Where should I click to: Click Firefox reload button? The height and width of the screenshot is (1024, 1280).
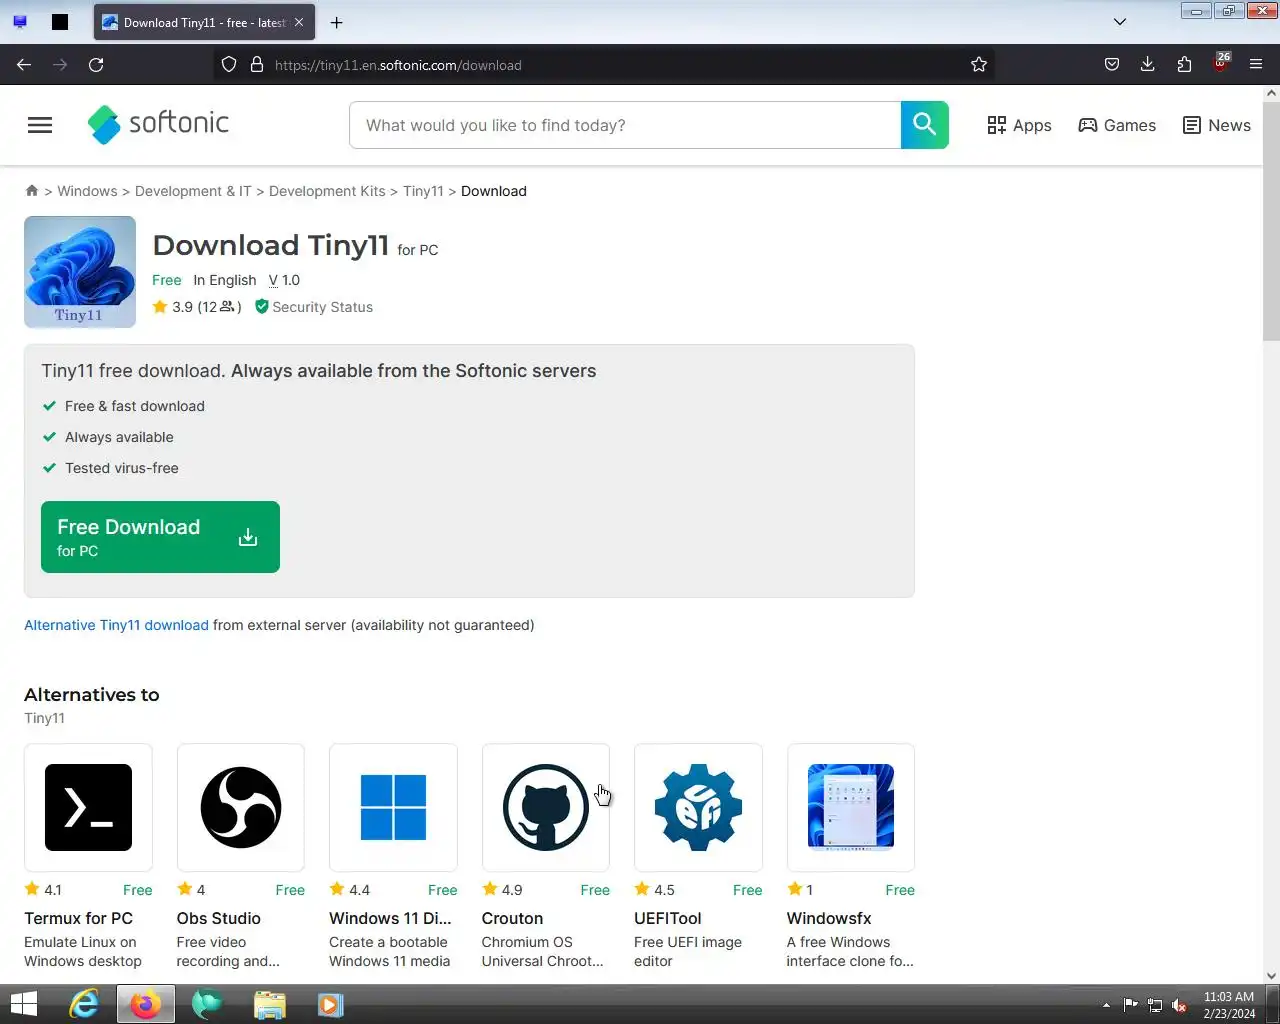click(x=96, y=65)
